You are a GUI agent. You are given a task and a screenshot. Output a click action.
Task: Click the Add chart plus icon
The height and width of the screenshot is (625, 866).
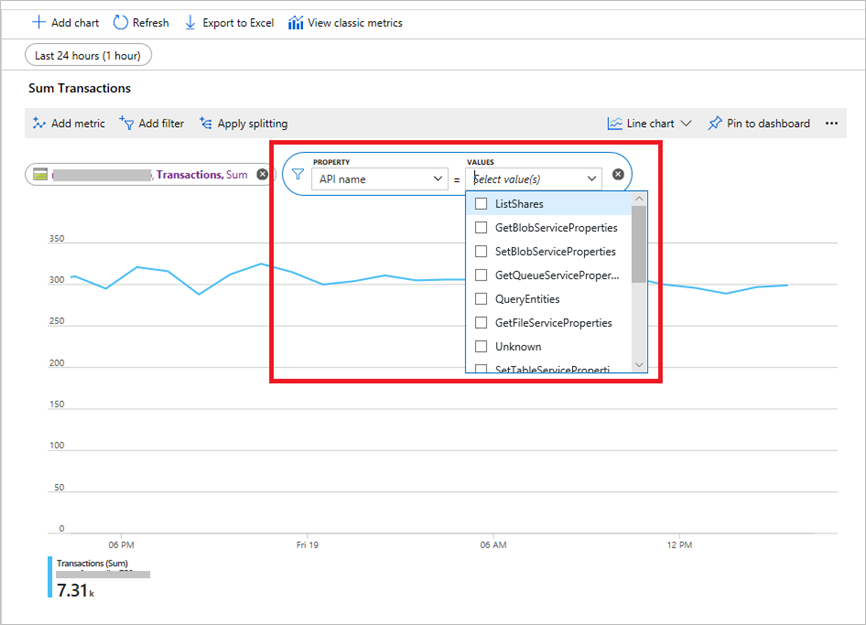(x=39, y=22)
